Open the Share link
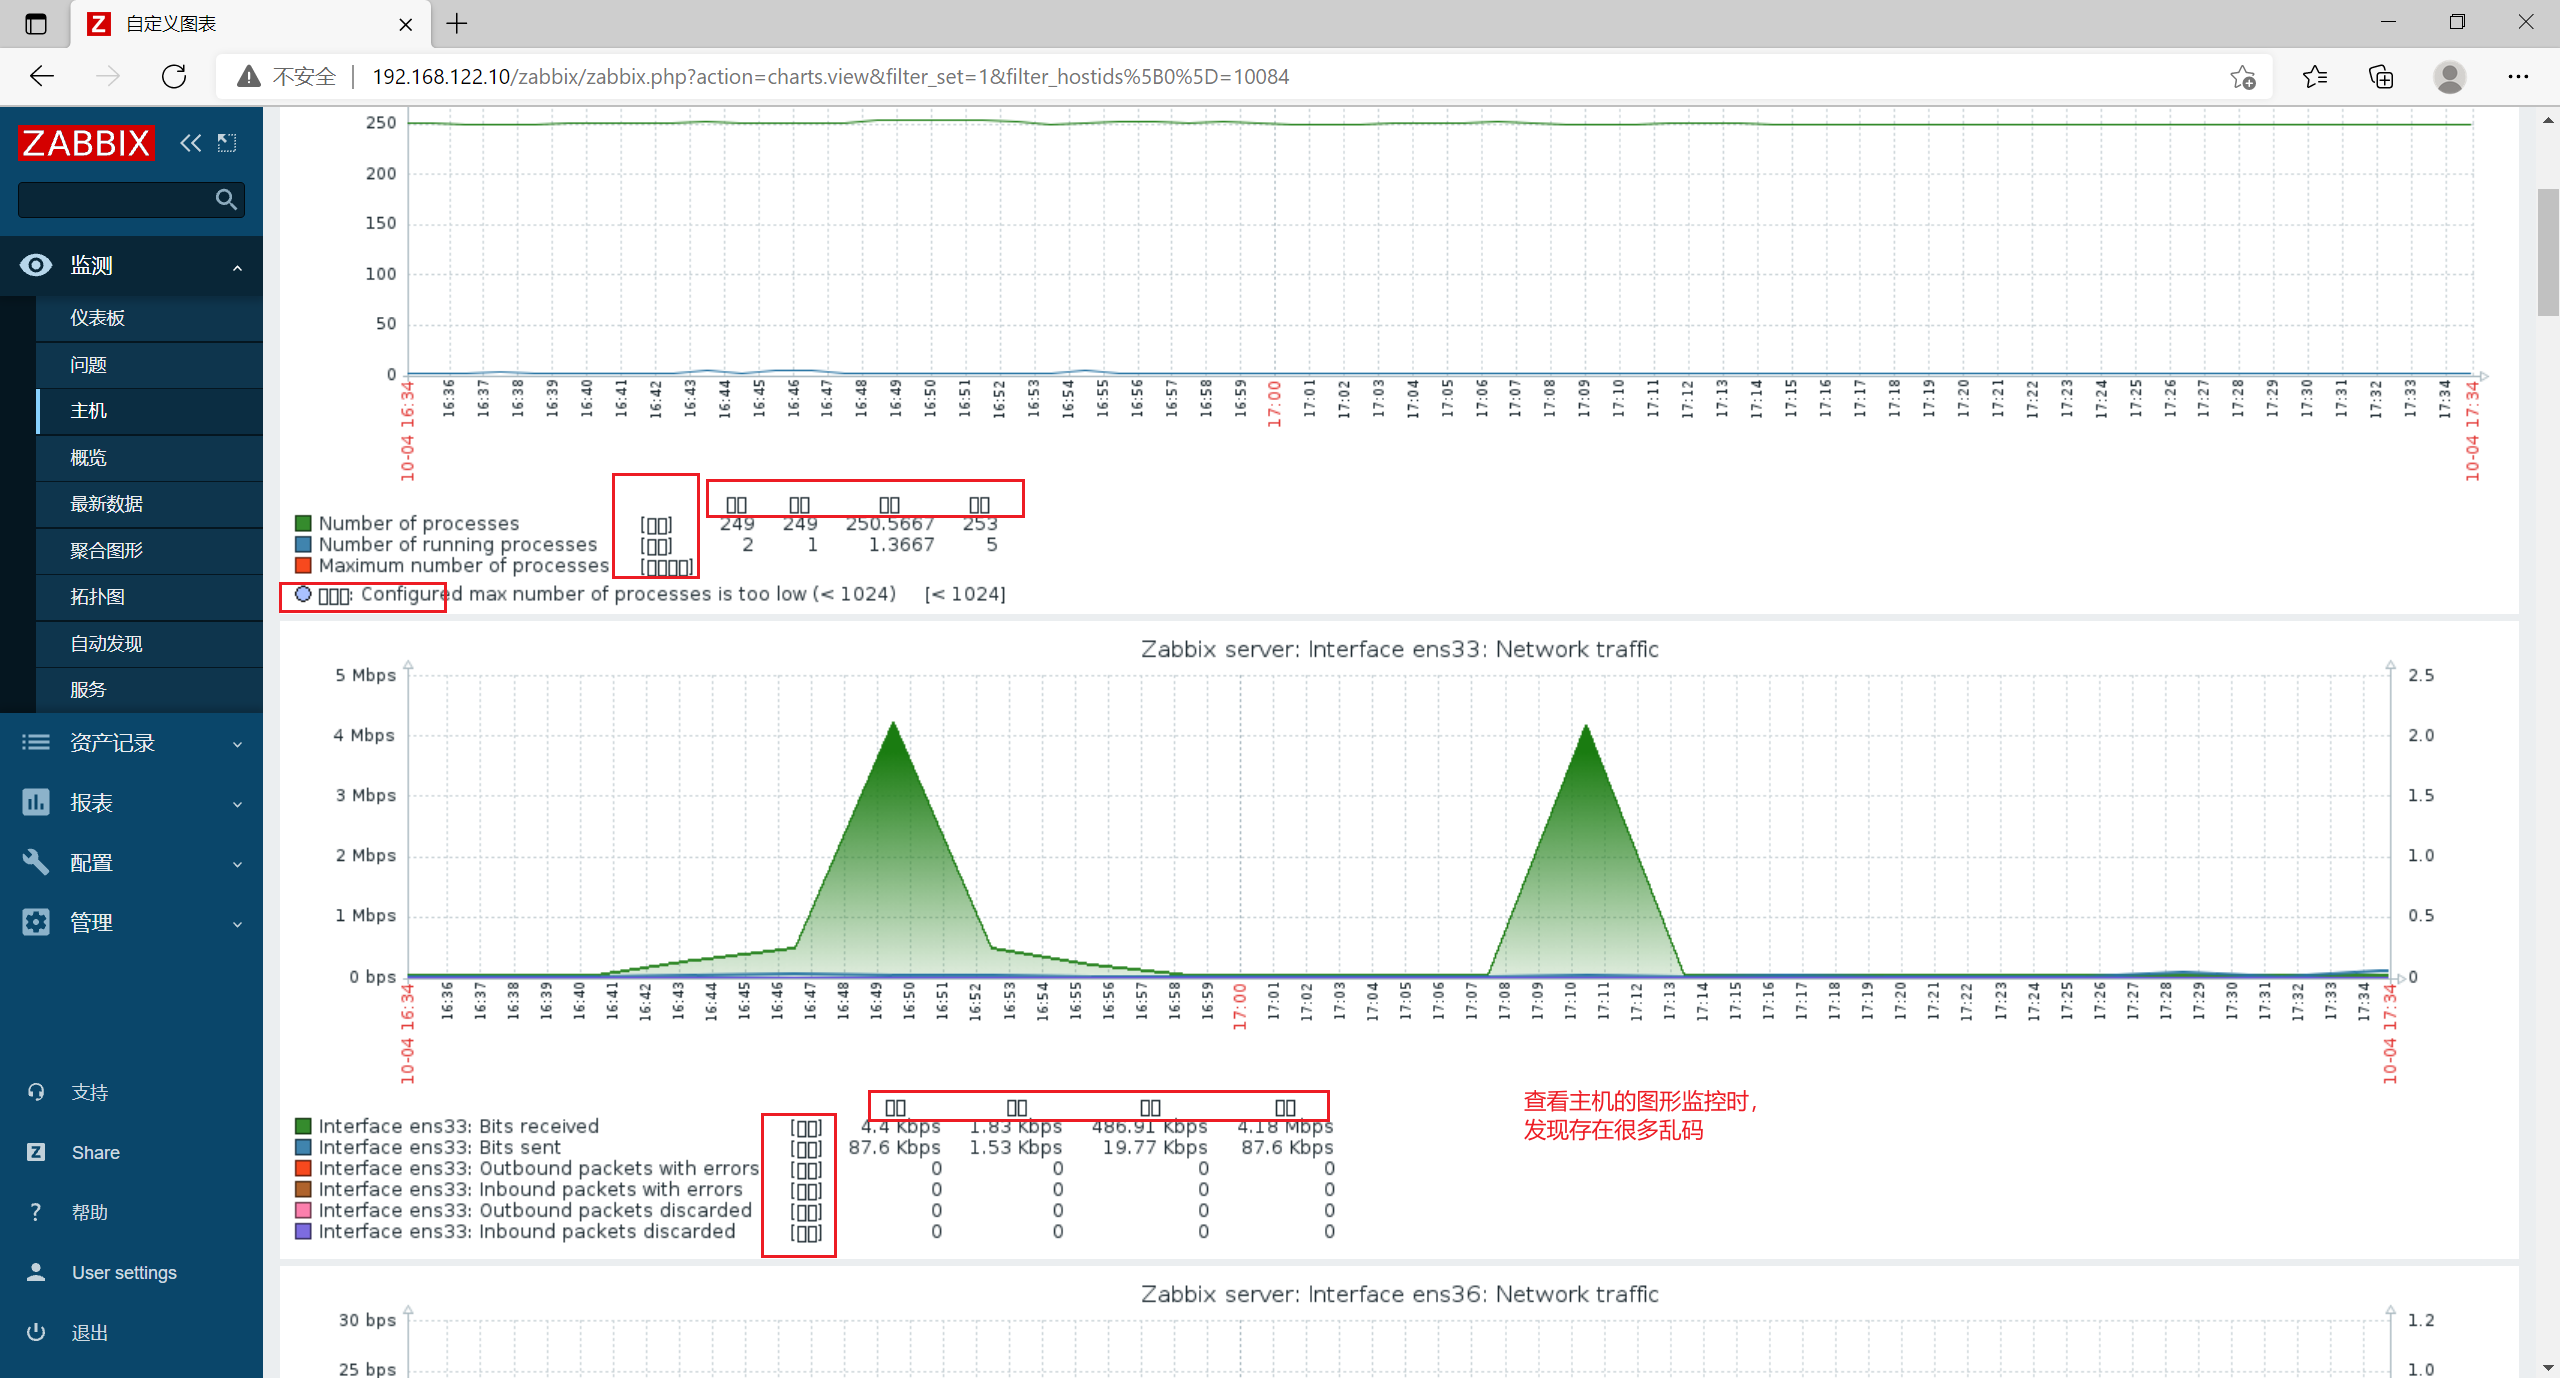This screenshot has height=1378, width=2560. [96, 1153]
